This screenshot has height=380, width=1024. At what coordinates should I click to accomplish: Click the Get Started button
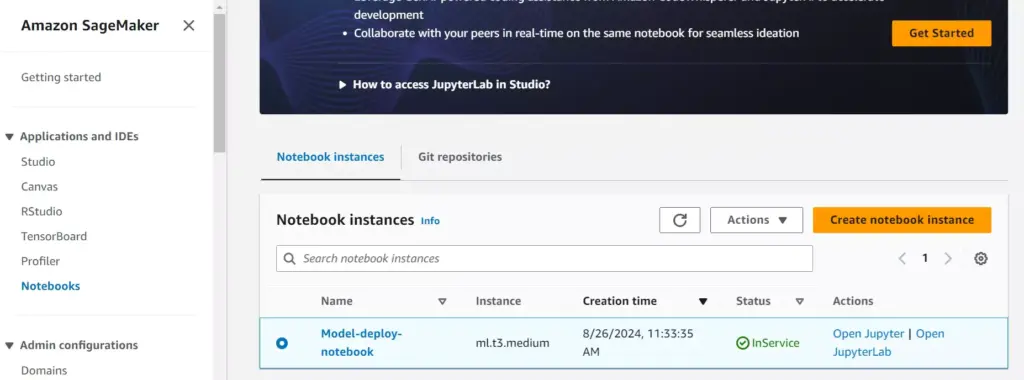941,33
